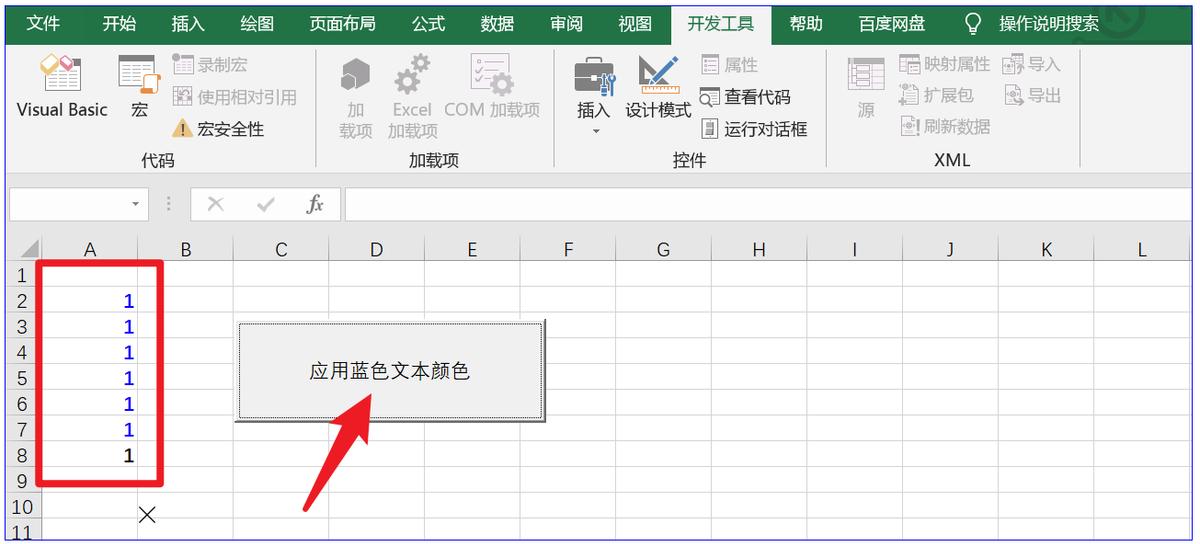Click the 应用蓝色文本颜色 button
This screenshot has width=1200, height=544.
[x=390, y=372]
